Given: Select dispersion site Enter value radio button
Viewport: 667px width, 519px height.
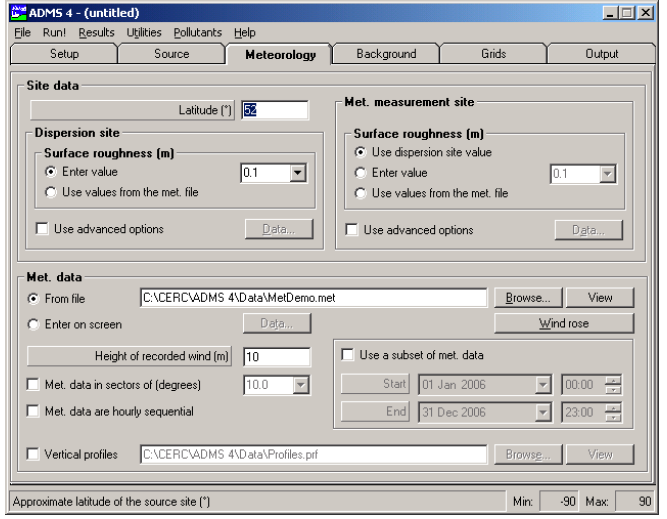Looking at the screenshot, I should (51, 172).
